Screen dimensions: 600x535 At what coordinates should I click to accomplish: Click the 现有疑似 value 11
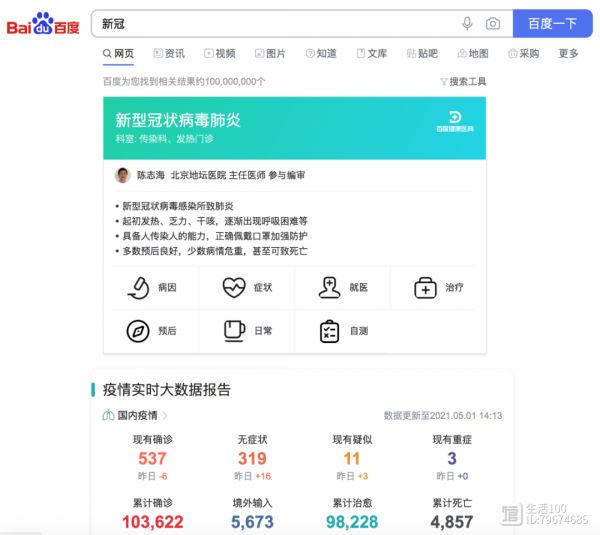tap(352, 458)
